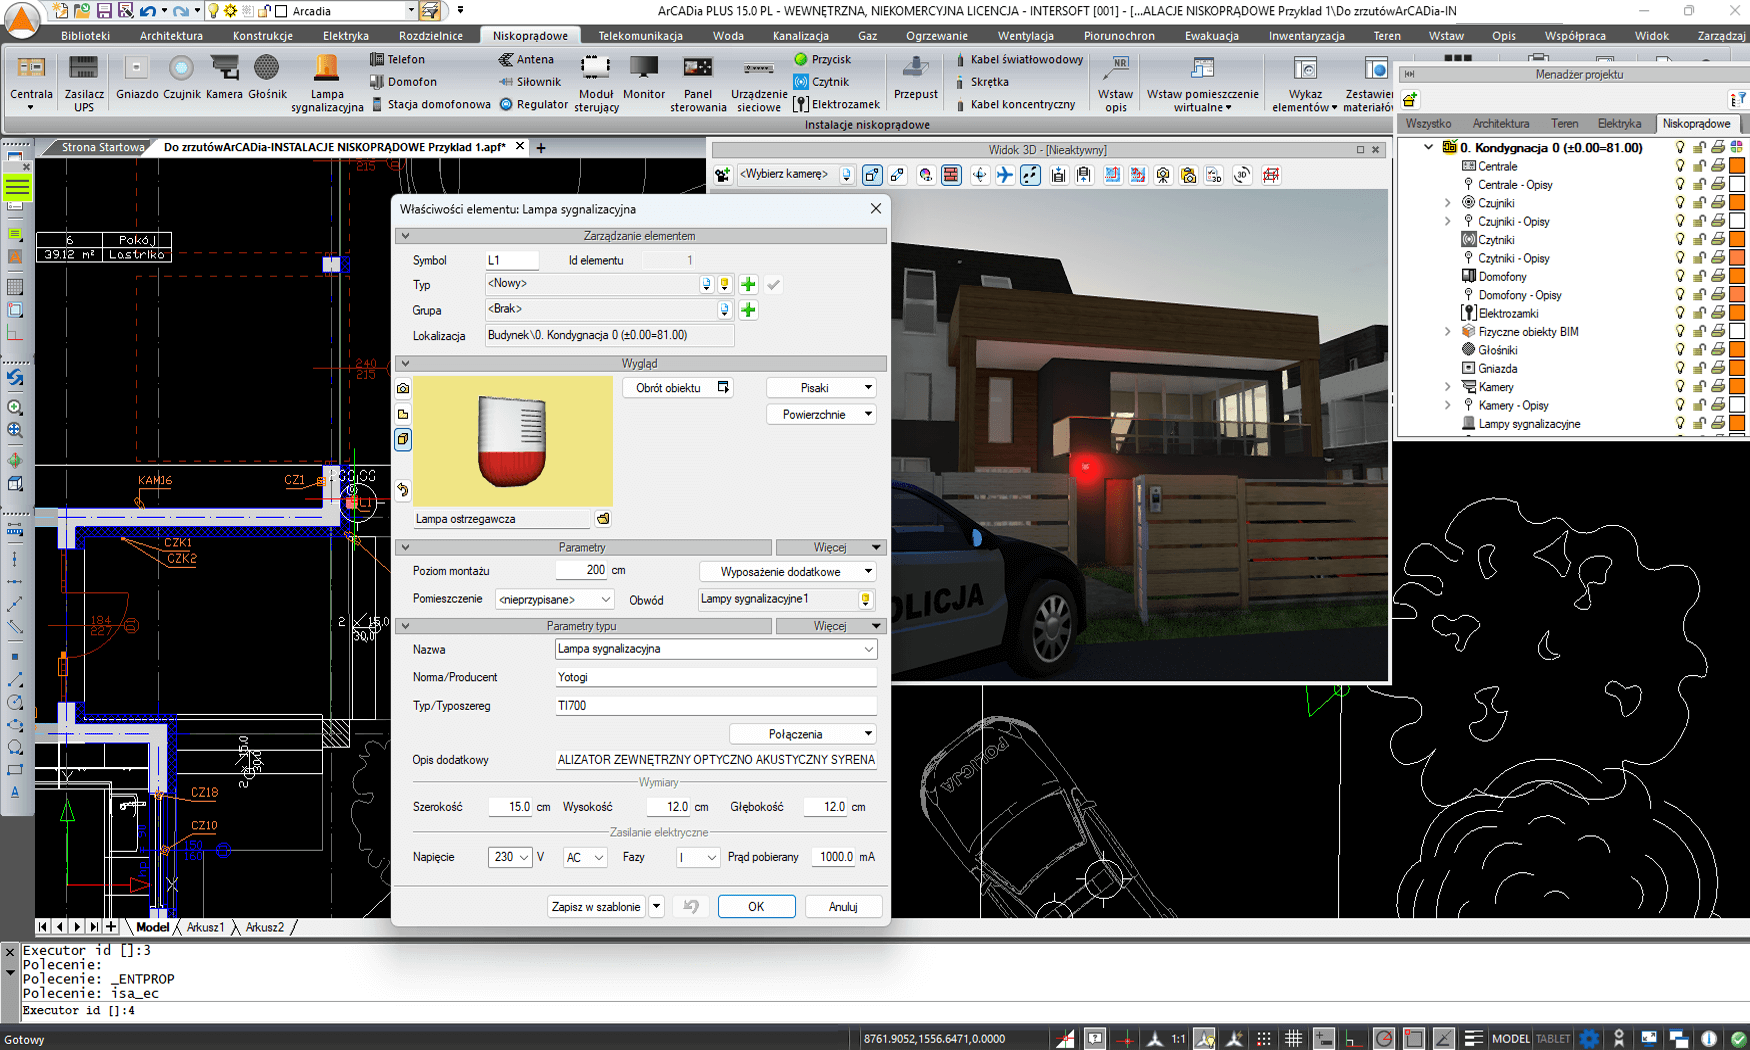Click Więcej button in Parametry section

pos(830,547)
